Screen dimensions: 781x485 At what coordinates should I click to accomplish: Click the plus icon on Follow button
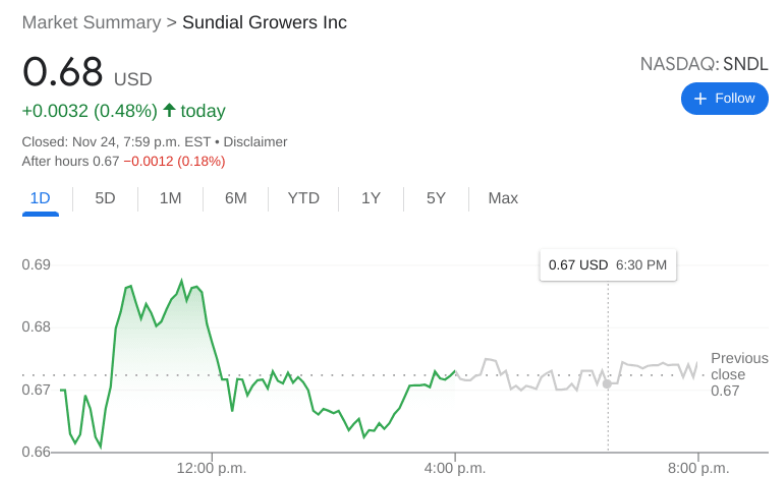point(700,98)
